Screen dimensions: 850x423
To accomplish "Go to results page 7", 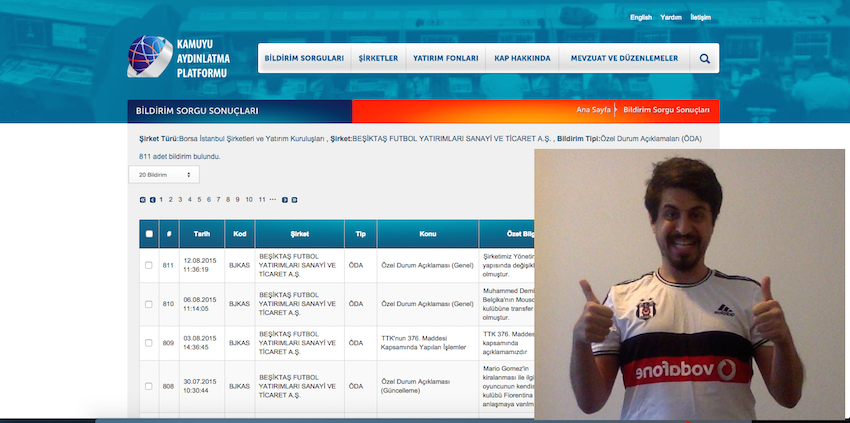I will point(218,200).
